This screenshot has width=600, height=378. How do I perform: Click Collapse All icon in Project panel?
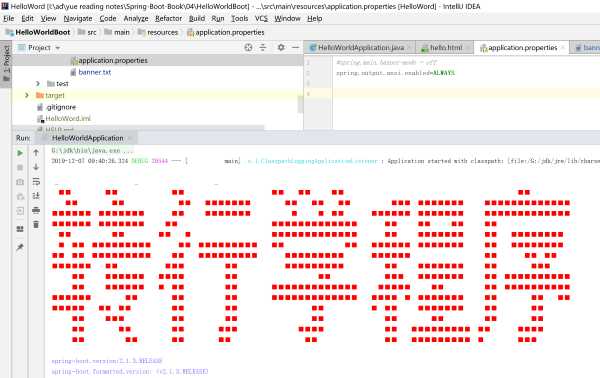[263, 47]
